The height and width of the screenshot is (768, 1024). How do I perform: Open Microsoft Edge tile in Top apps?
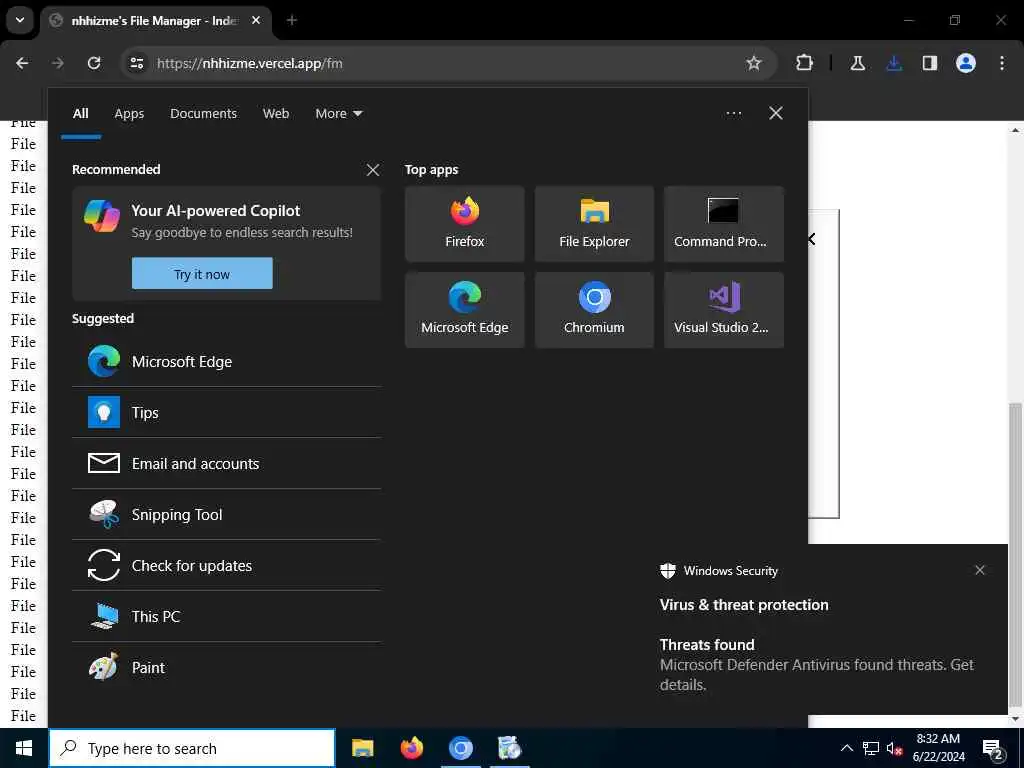click(464, 310)
